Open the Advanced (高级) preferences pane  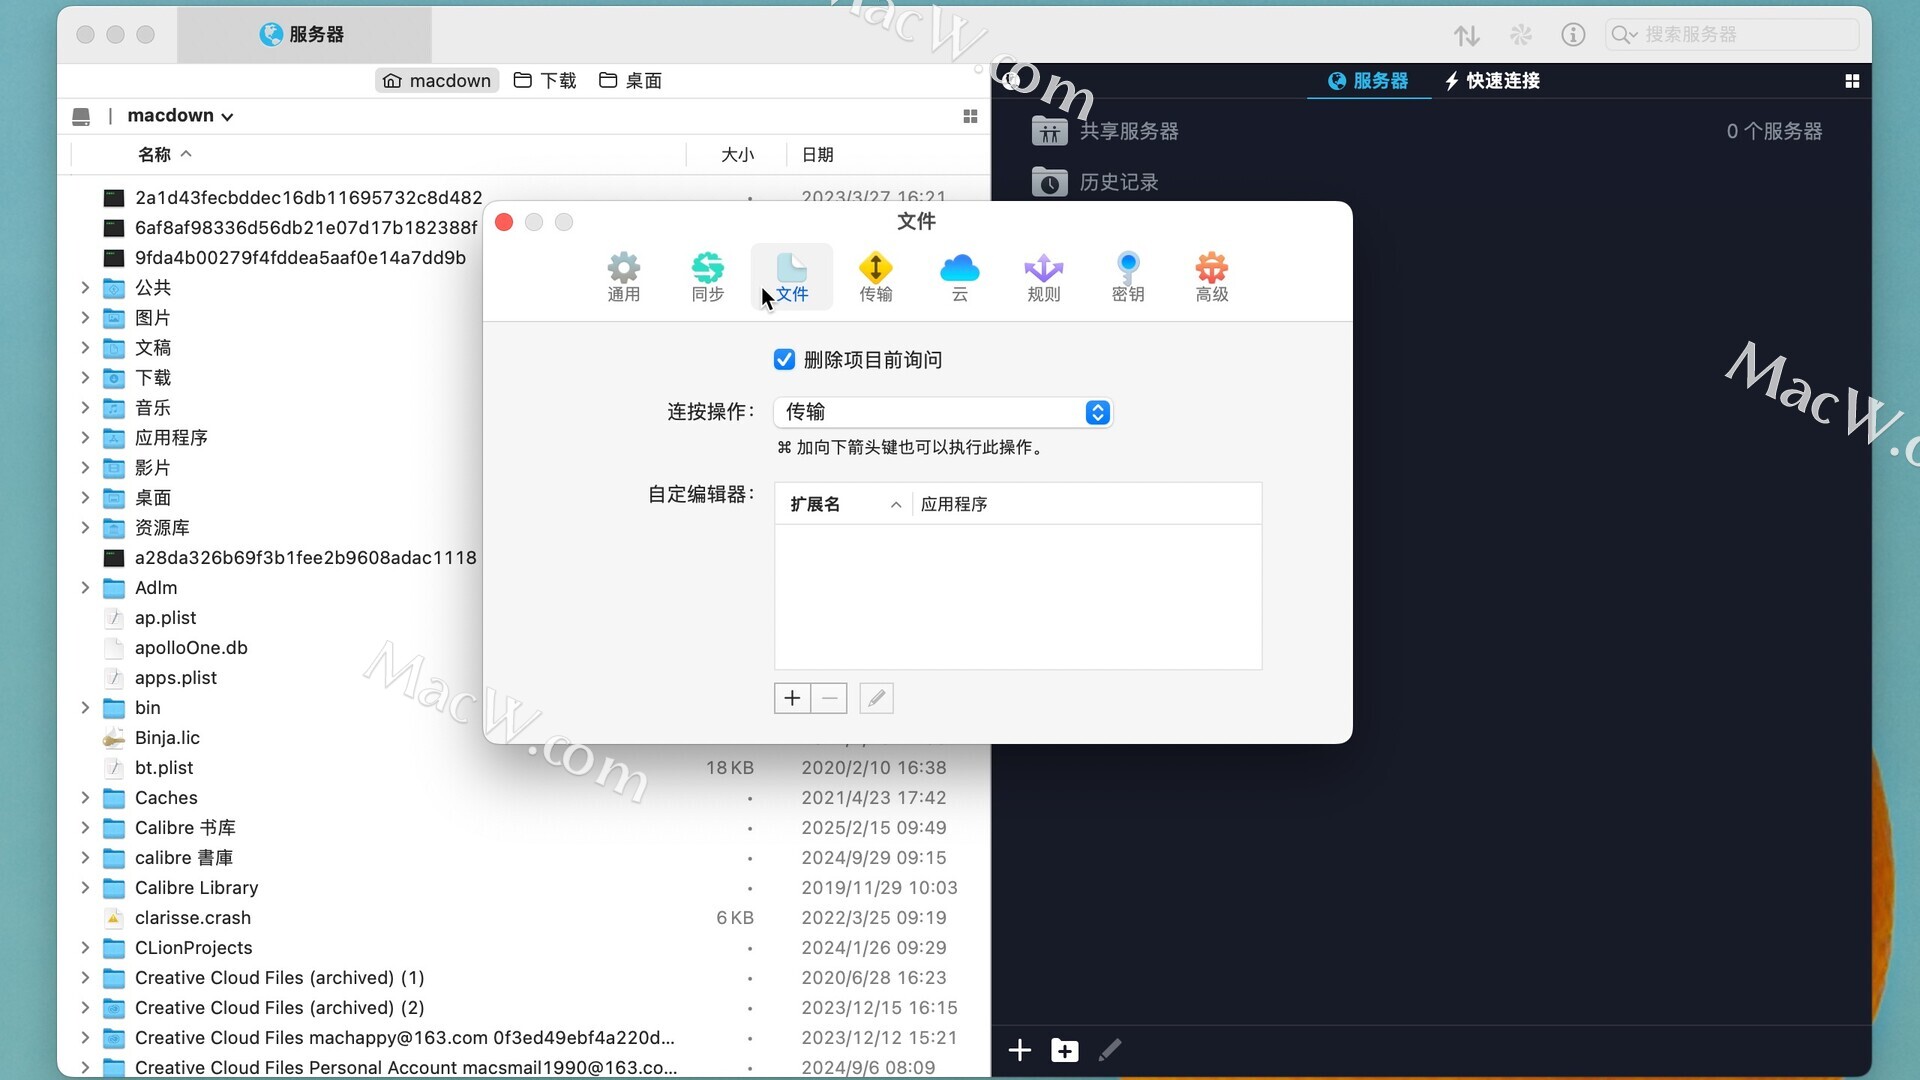(1211, 276)
